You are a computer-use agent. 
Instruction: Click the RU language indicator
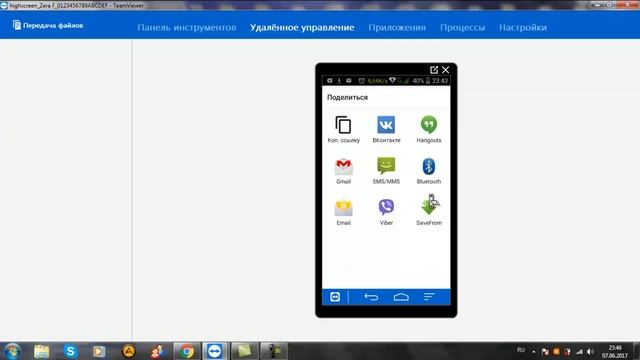point(521,350)
